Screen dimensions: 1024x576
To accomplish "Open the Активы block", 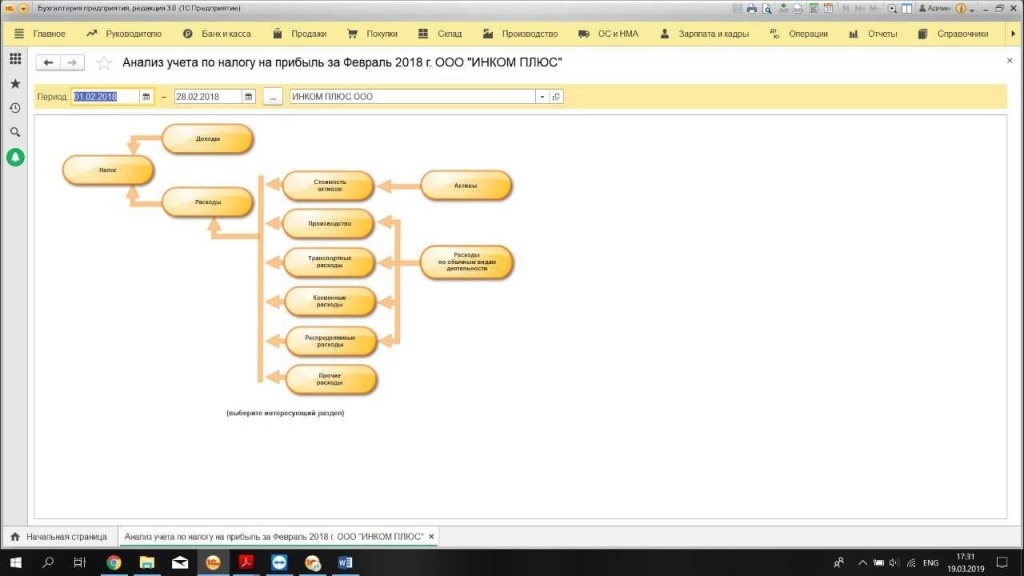I will pyautogui.click(x=466, y=185).
